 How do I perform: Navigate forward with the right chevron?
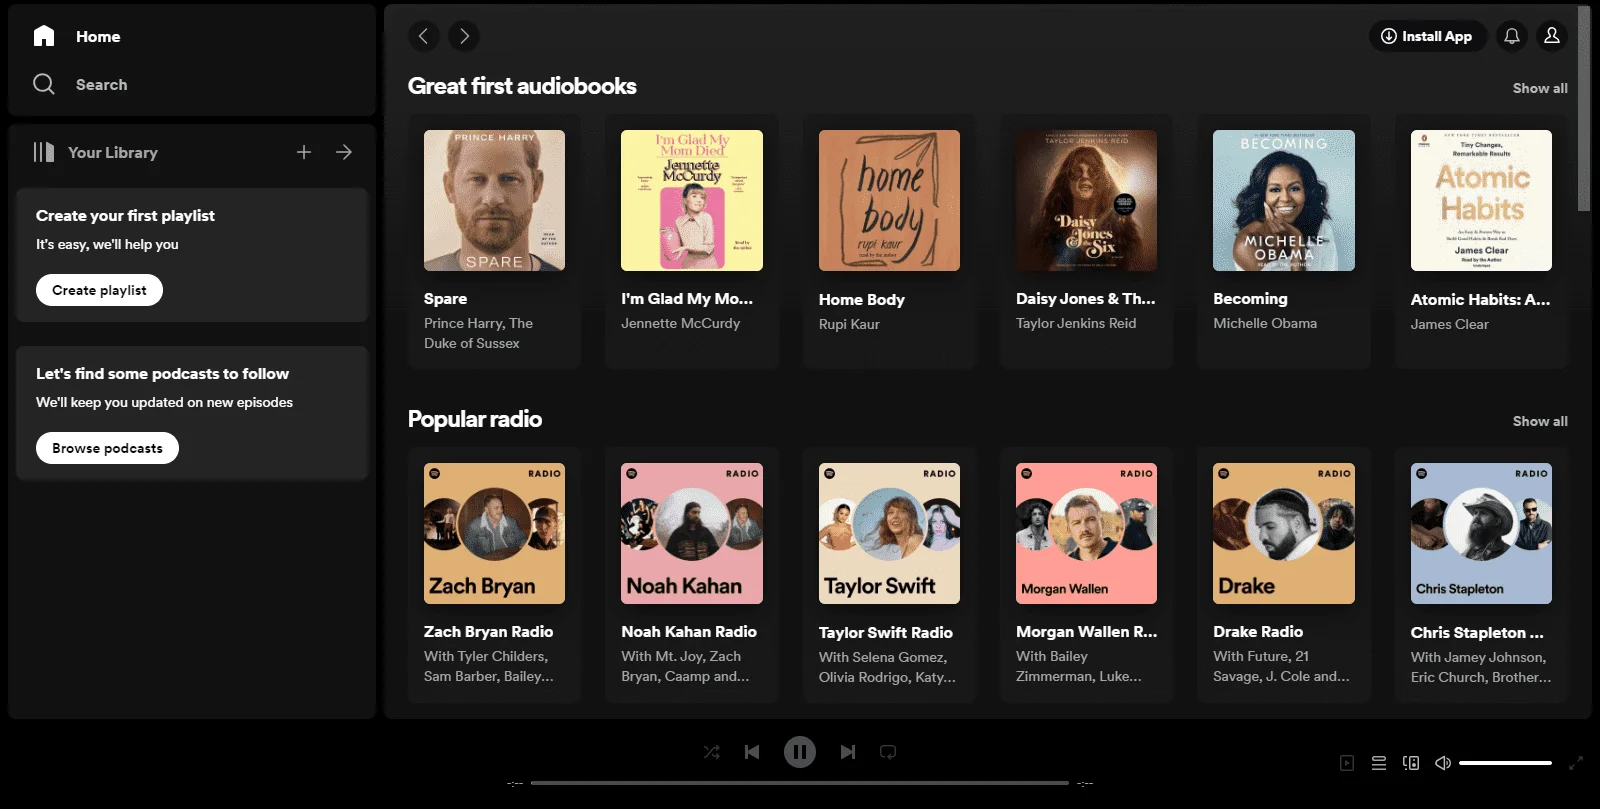coord(464,36)
